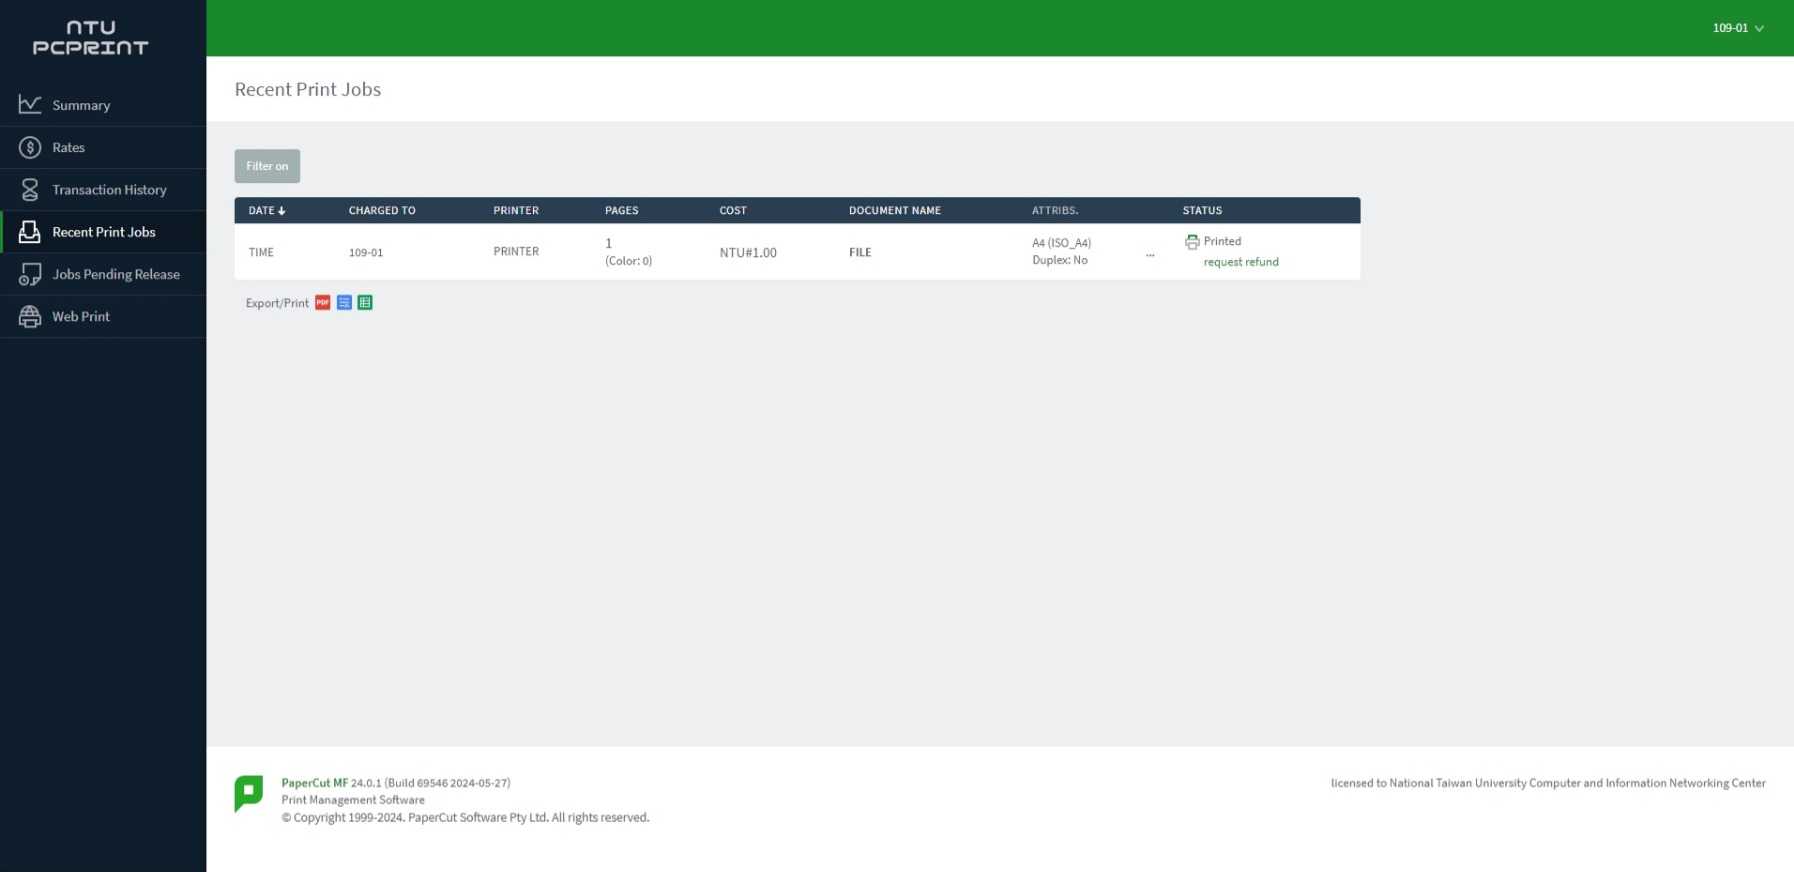Click the request refund link
Viewport: 1794px width, 872px height.
1240,262
